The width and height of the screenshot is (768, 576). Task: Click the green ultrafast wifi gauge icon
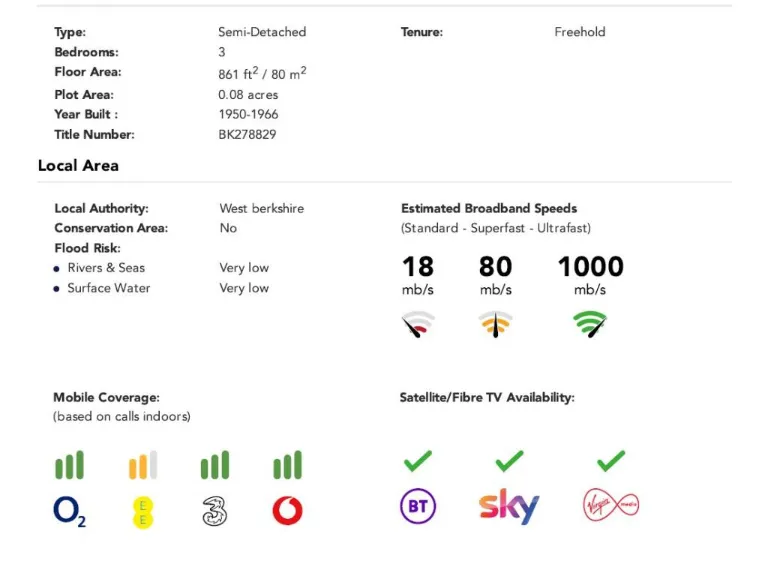coord(590,324)
